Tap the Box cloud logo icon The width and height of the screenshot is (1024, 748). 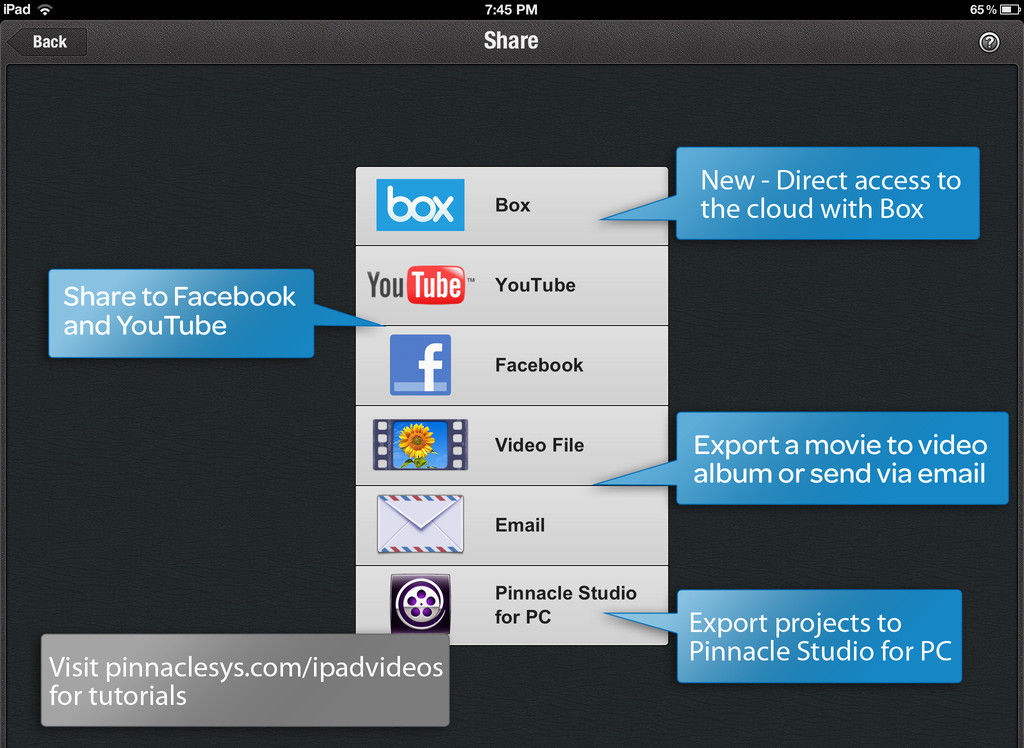click(x=420, y=205)
